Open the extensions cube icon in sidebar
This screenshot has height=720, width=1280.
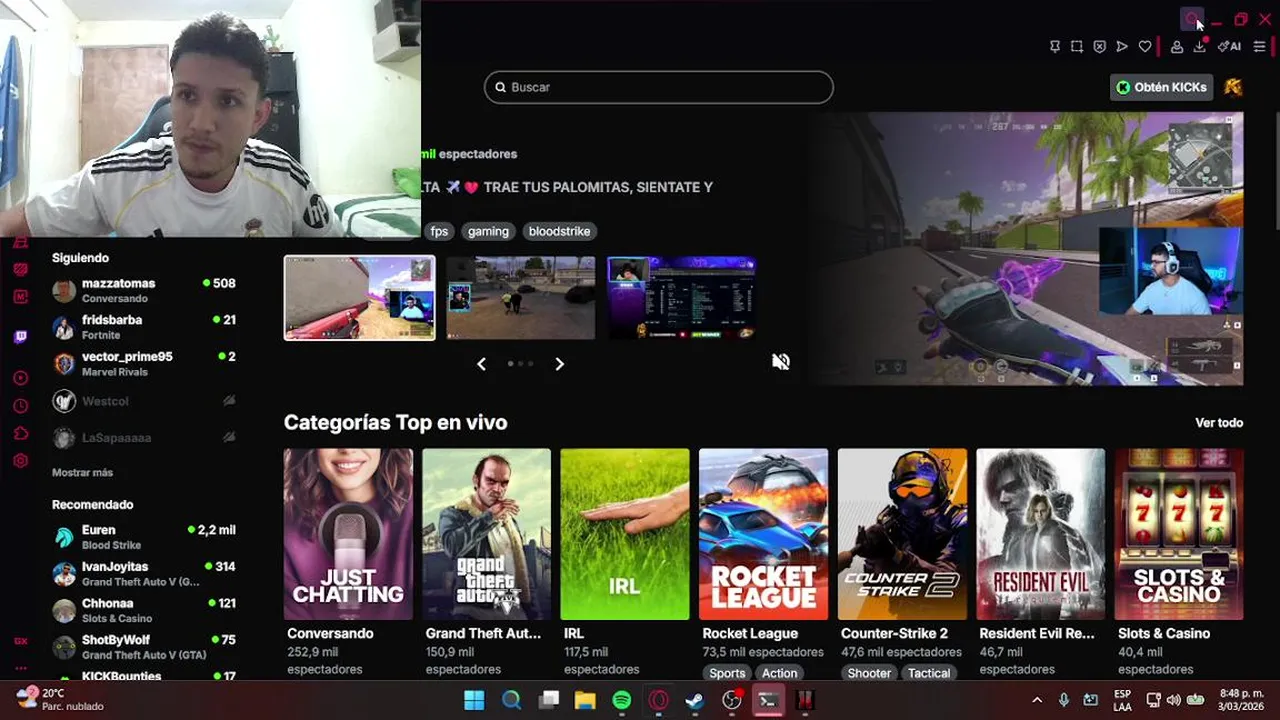(x=21, y=434)
